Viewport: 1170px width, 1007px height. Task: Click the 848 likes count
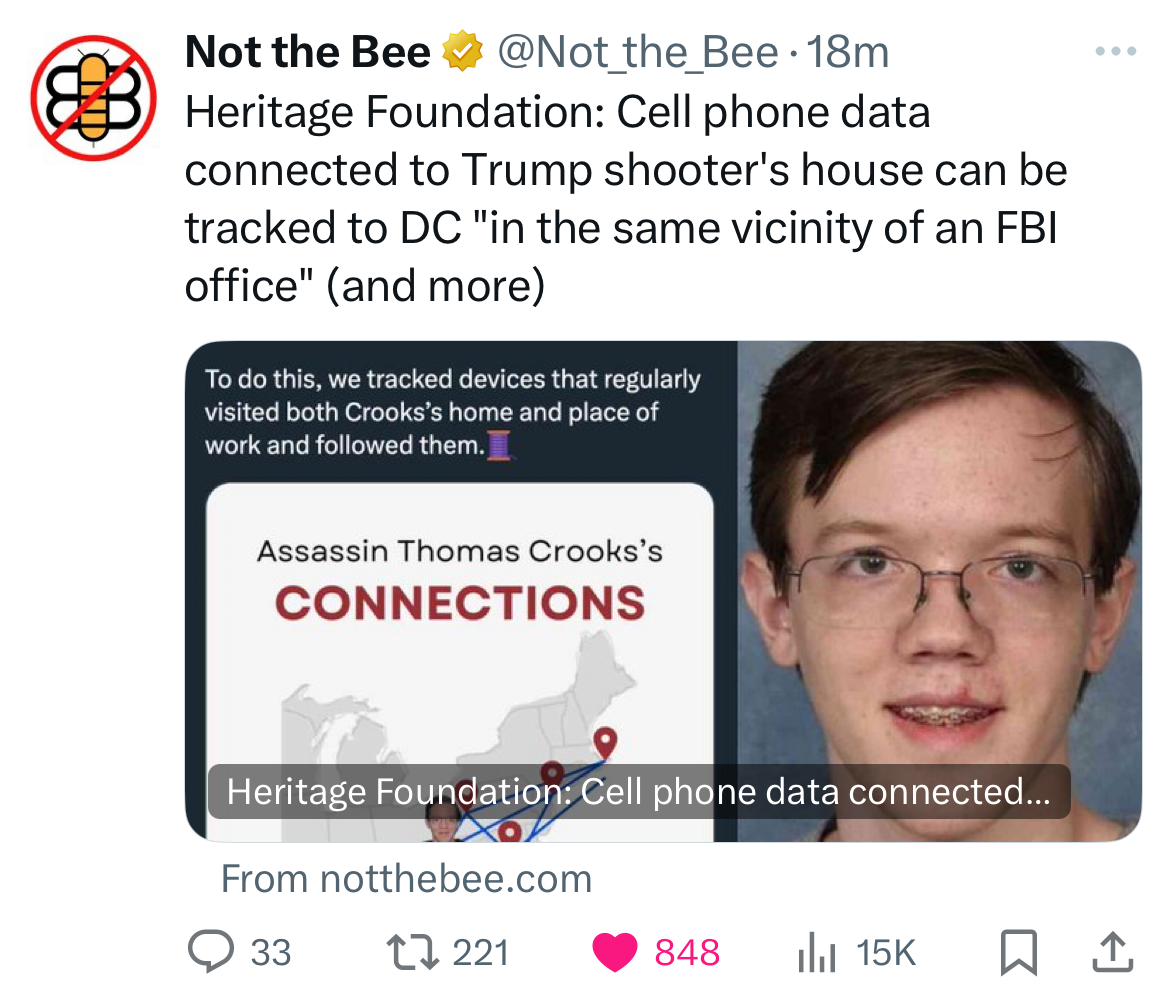[x=686, y=953]
